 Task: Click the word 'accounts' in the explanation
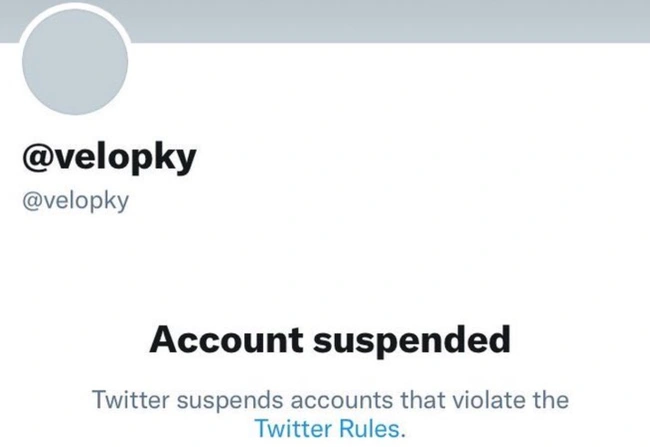[x=329, y=399]
